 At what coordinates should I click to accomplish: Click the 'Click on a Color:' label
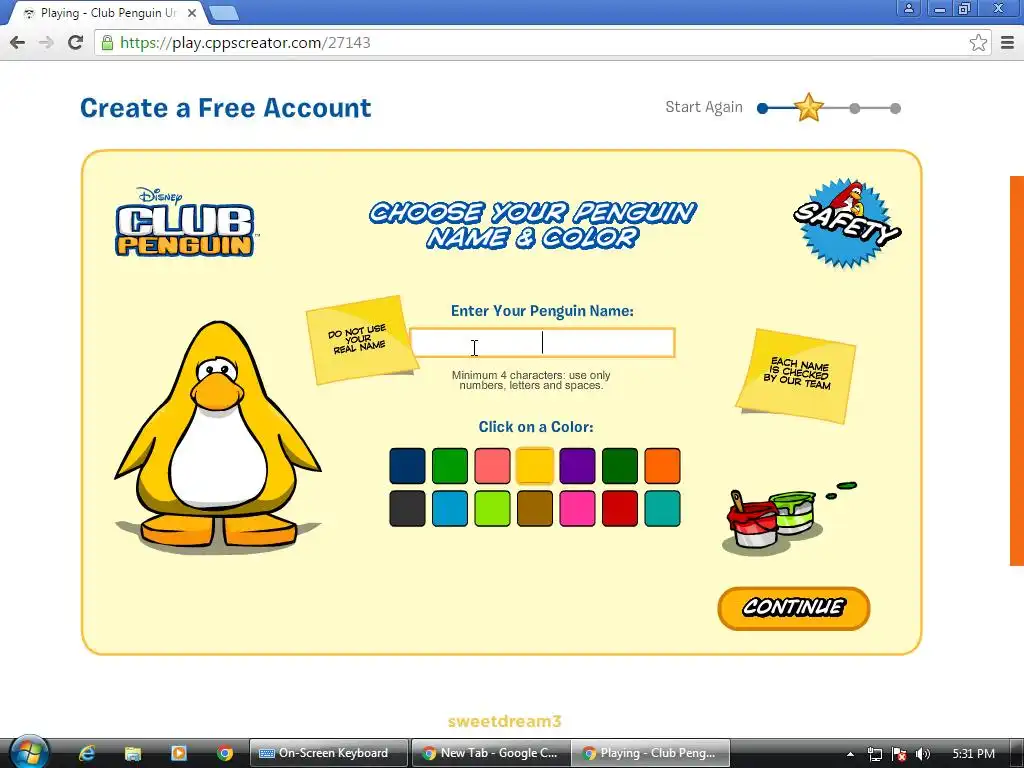click(536, 426)
